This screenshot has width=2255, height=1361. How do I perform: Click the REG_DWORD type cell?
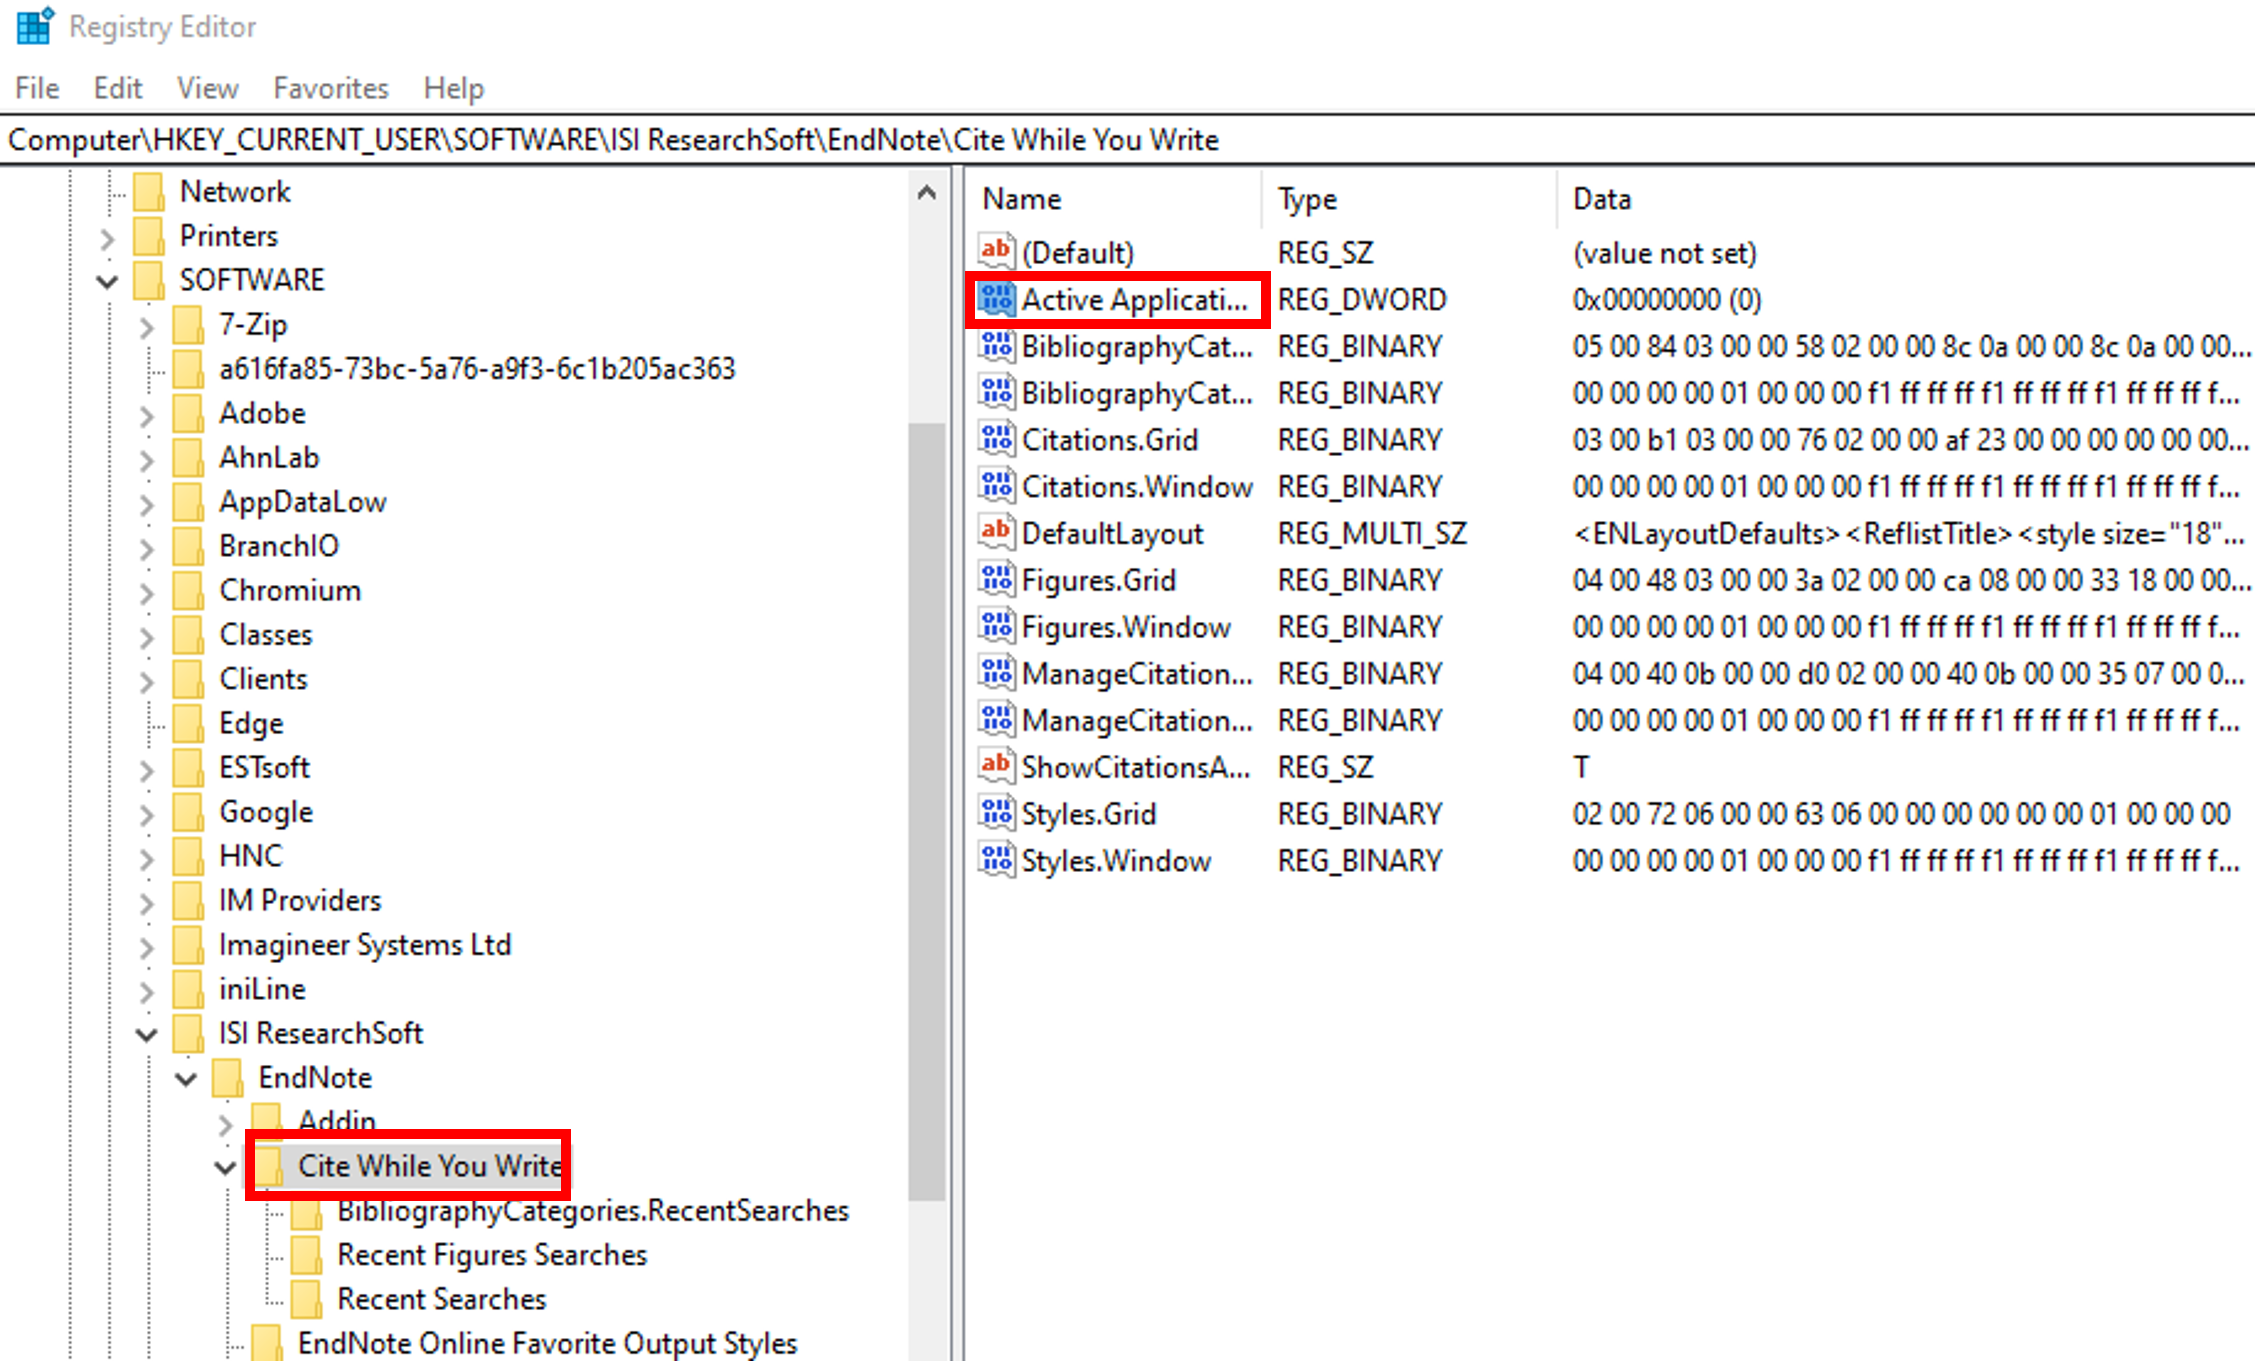pos(1362,299)
